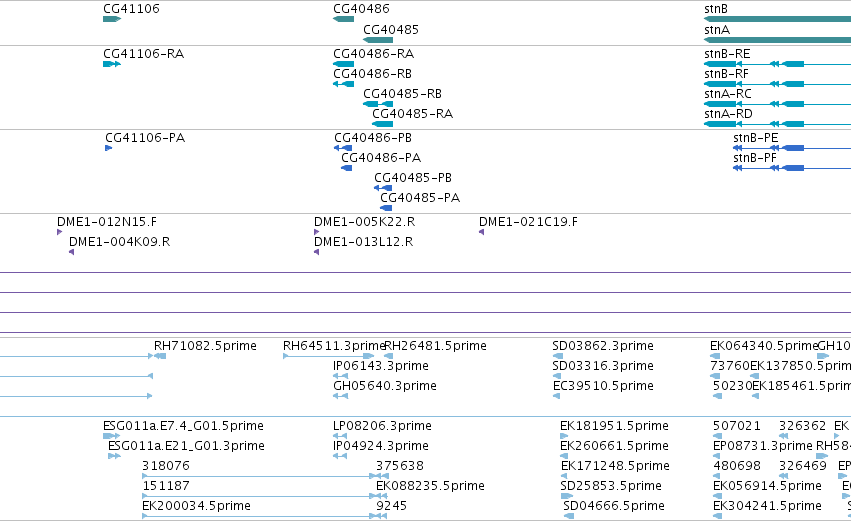Click the IP04924.3prime label

(381, 446)
